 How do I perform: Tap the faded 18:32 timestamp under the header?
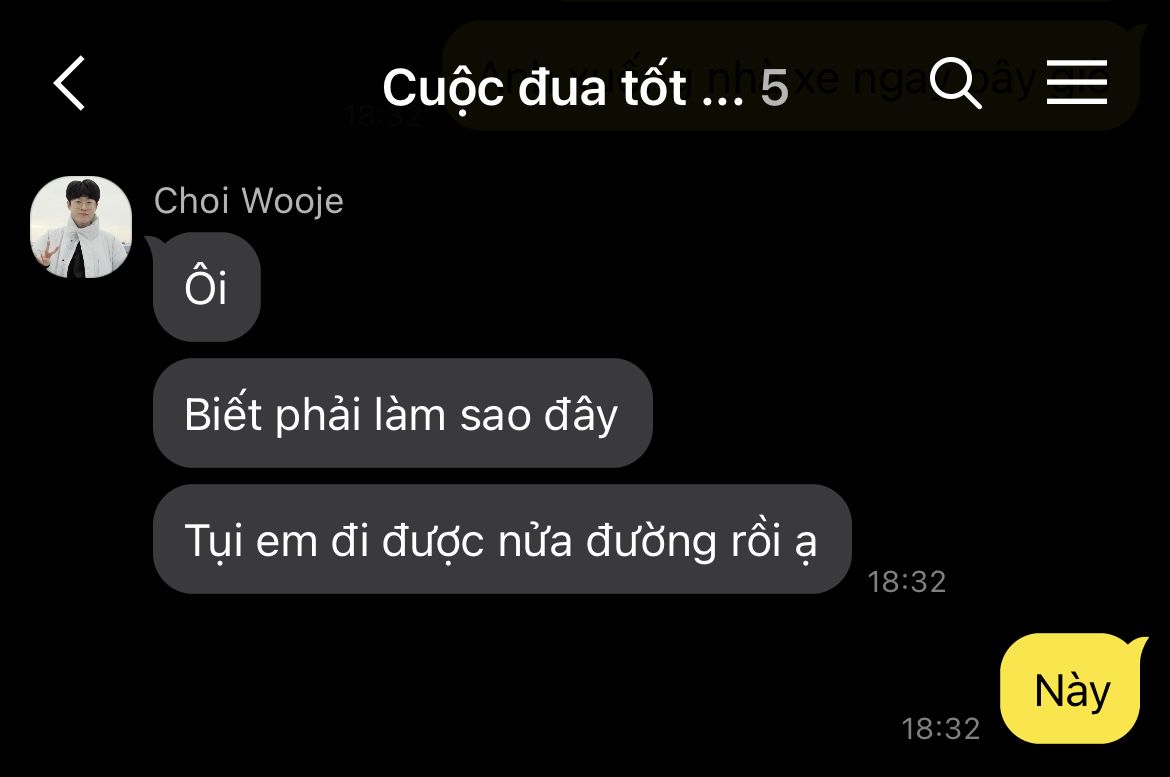[x=383, y=116]
